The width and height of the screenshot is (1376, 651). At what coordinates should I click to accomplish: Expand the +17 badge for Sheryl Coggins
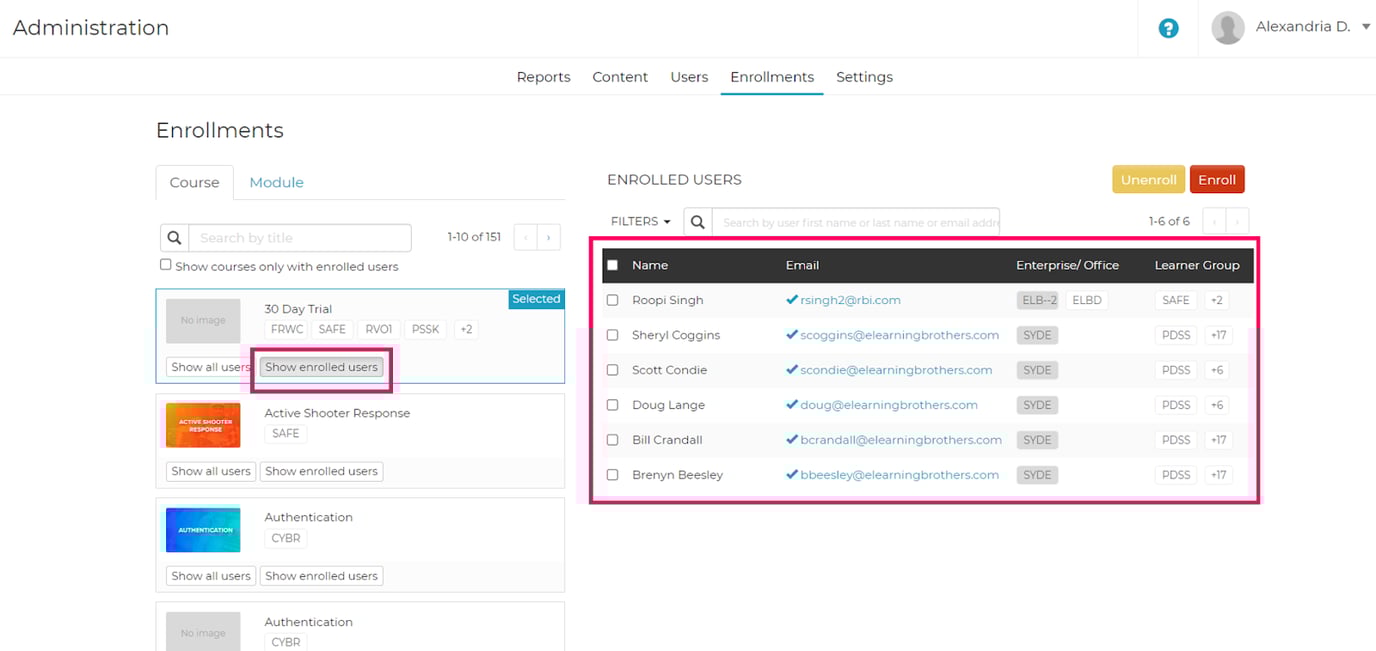point(1218,335)
